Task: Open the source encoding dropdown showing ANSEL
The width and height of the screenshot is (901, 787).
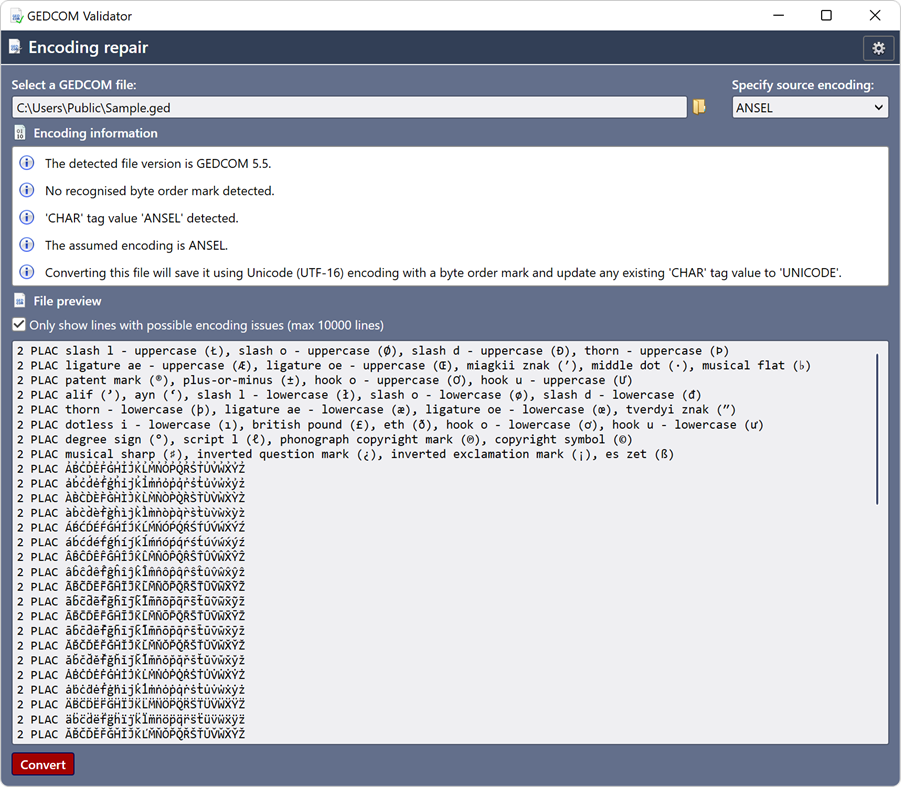Action: coord(809,107)
